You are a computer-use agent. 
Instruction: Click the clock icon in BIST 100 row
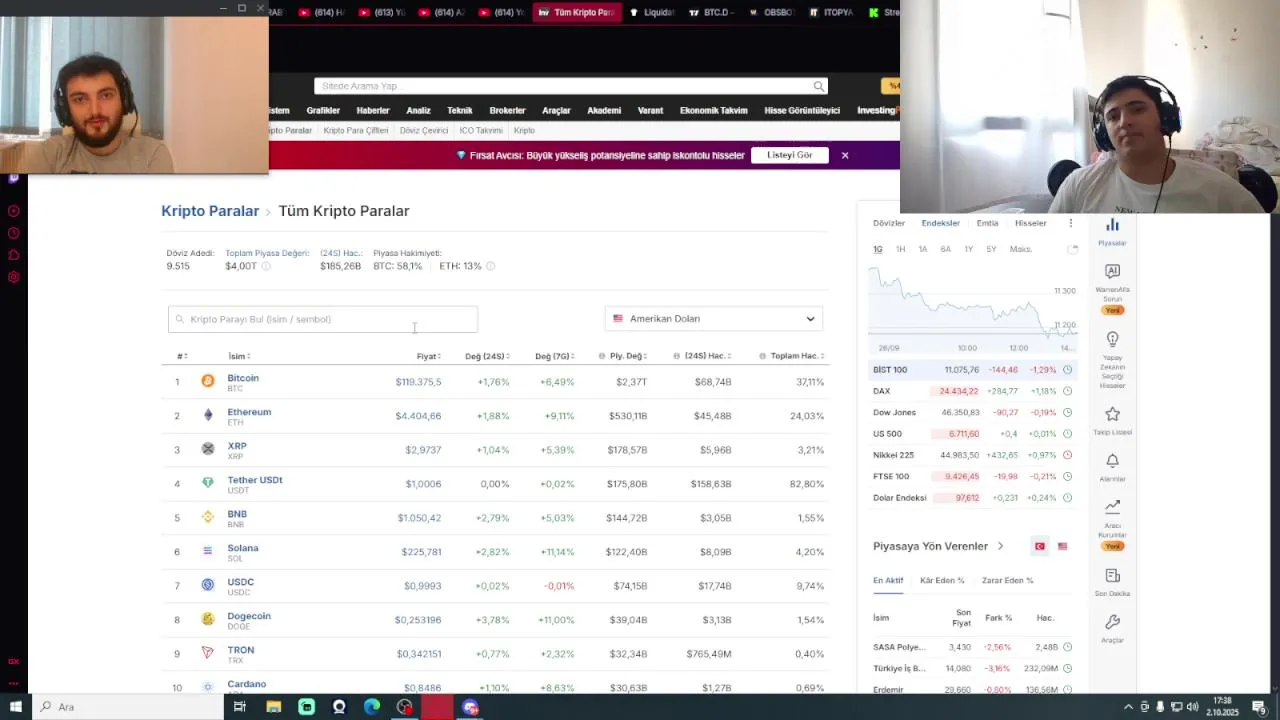(x=1067, y=370)
